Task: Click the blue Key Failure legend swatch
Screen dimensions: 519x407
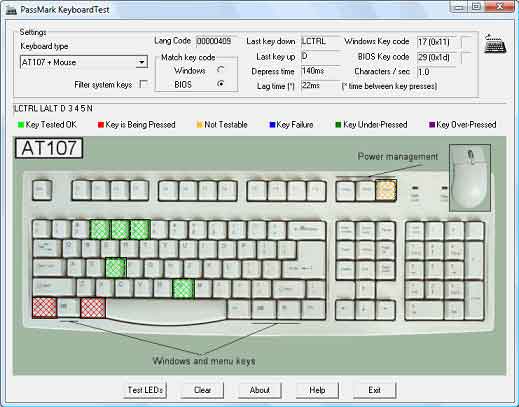Action: pos(272,125)
